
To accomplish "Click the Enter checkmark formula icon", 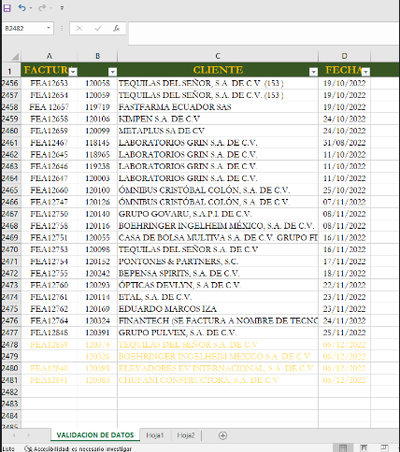I will tap(98, 28).
